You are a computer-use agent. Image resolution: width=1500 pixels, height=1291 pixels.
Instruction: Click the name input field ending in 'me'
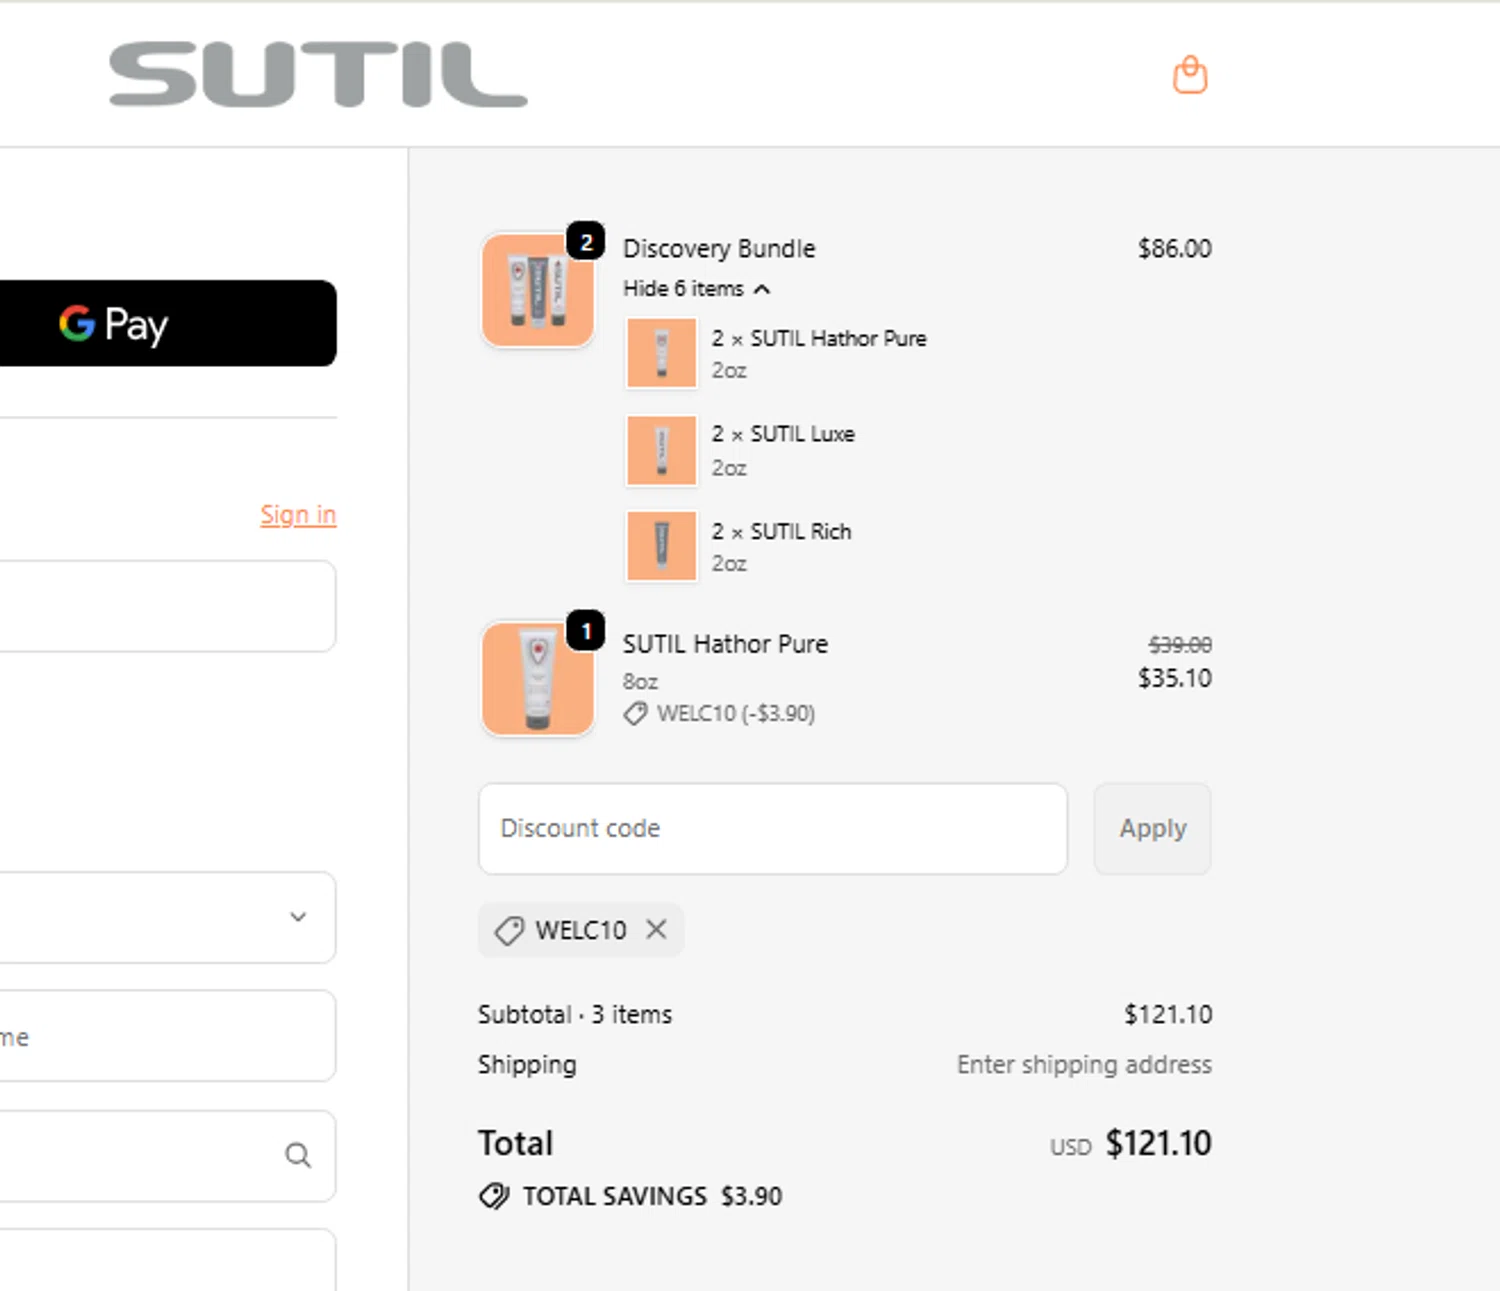click(x=168, y=1036)
